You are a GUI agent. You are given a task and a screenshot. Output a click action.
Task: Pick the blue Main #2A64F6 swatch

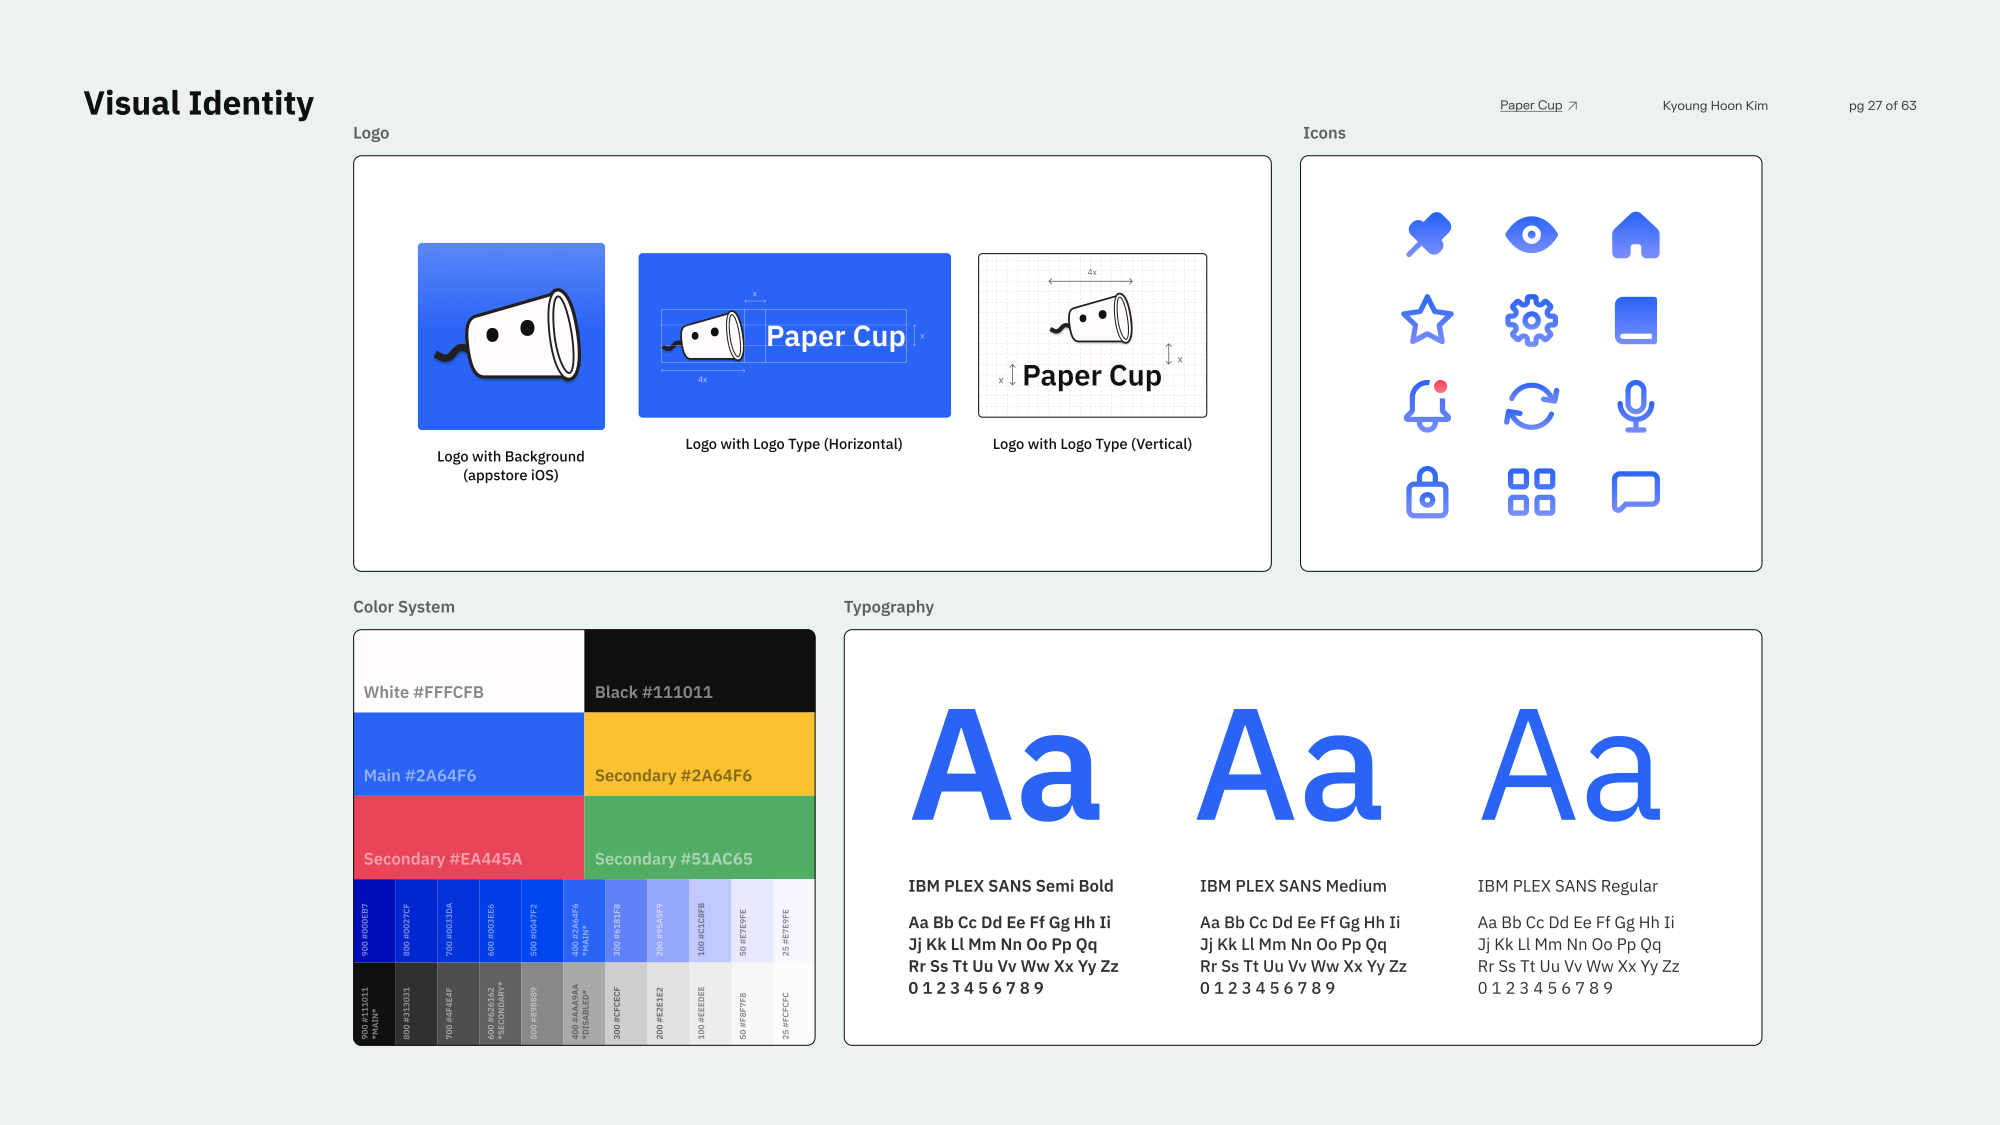coord(469,754)
